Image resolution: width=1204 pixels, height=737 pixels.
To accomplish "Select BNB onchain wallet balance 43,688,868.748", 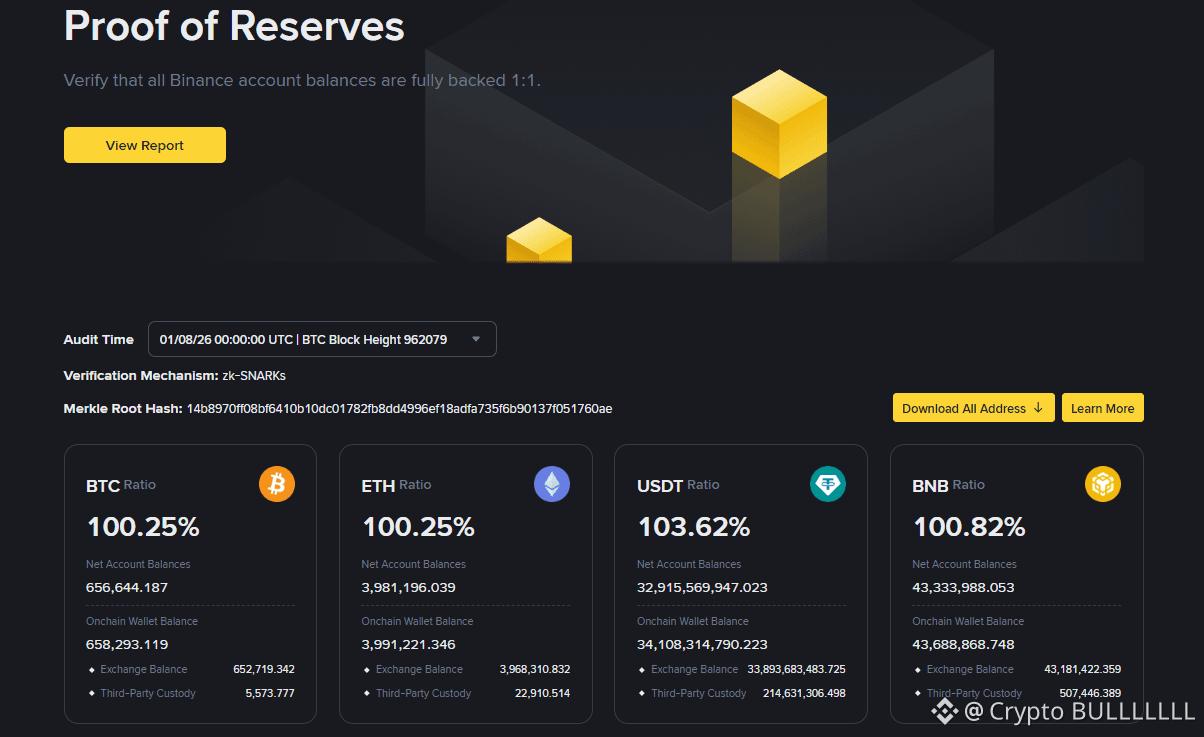I will pyautogui.click(x=963, y=644).
